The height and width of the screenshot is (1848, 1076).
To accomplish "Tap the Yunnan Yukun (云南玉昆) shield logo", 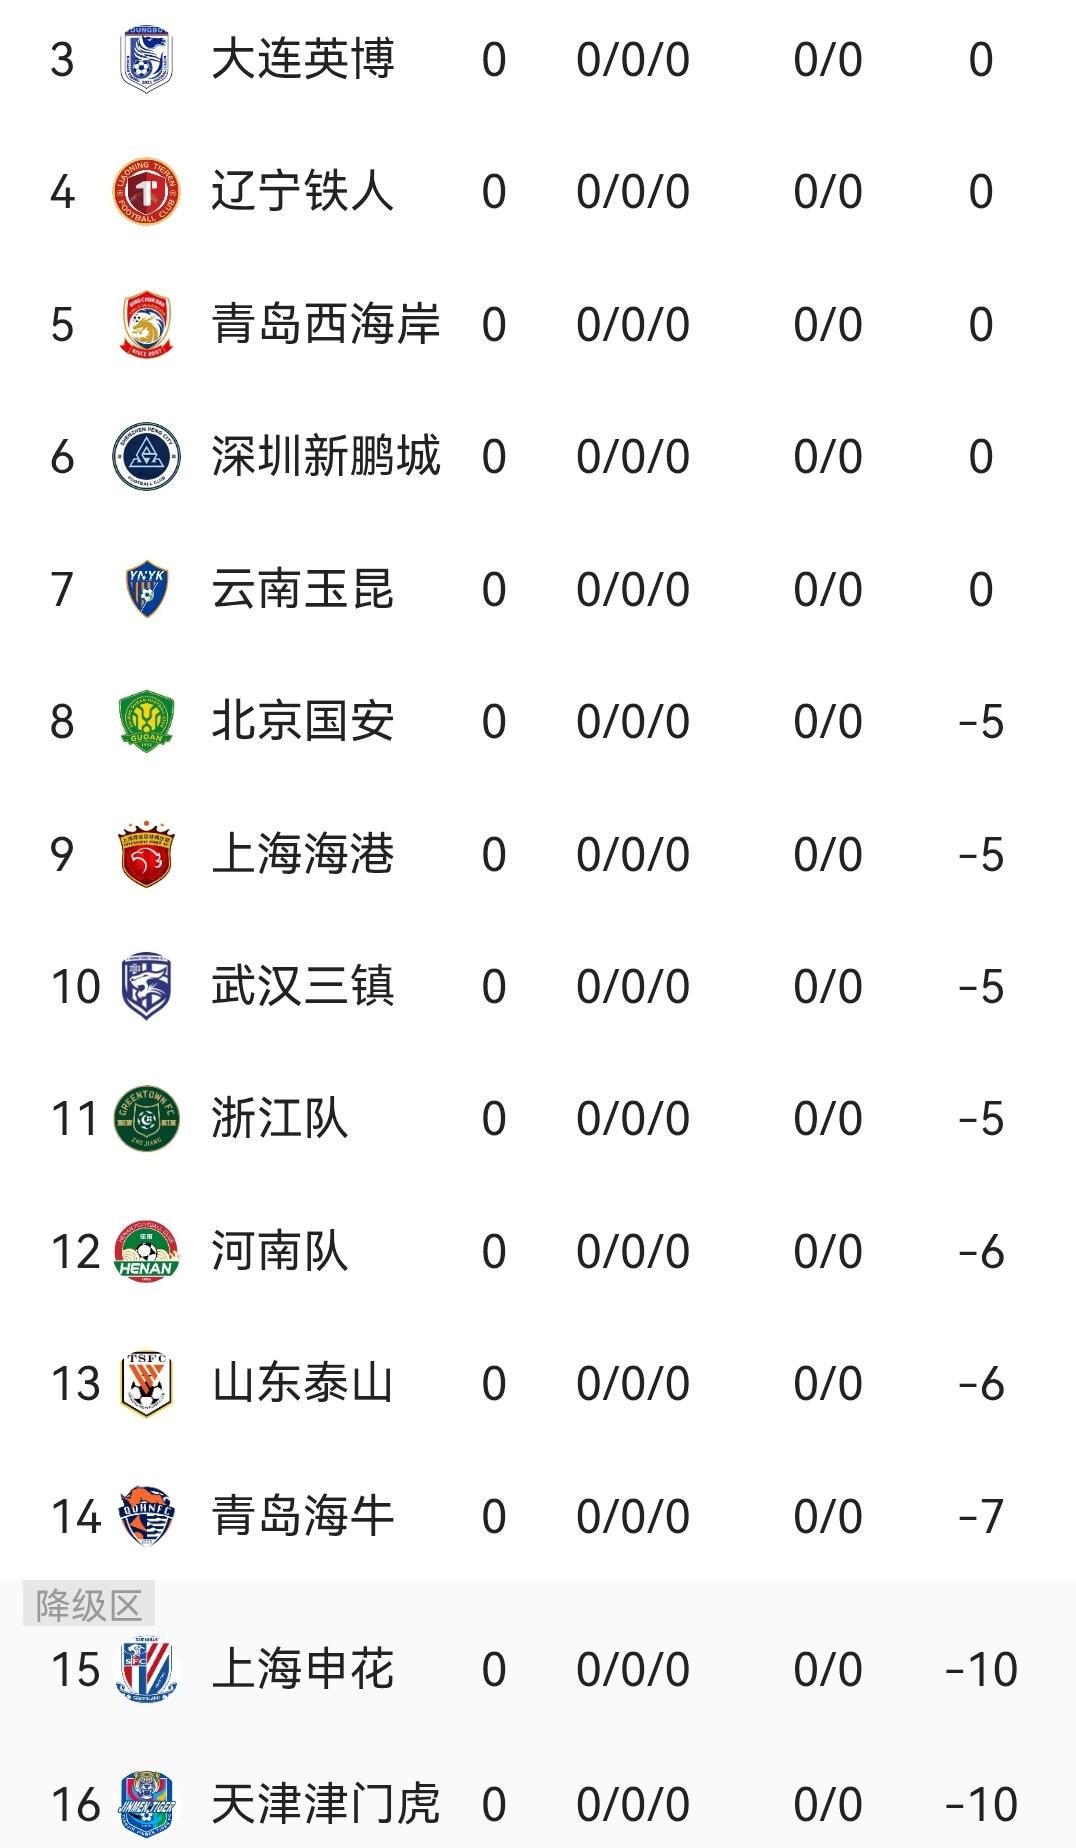I will [146, 589].
